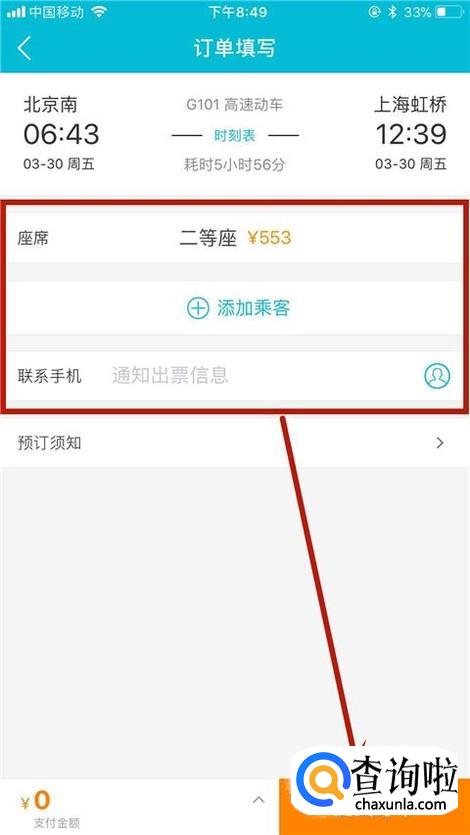Image resolution: width=470 pixels, height=835 pixels.
Task: Tap the cellular signal bars icon
Action: point(16,12)
